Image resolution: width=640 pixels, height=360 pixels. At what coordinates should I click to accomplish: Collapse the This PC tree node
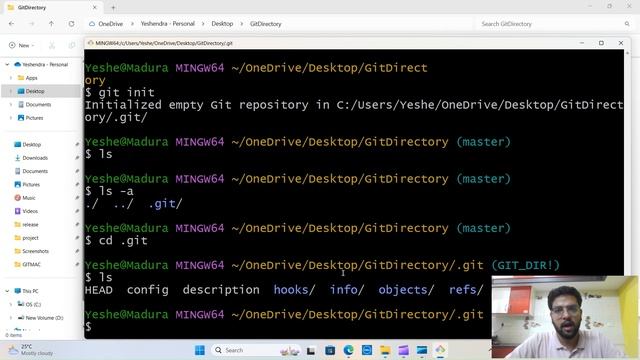tap(7, 291)
